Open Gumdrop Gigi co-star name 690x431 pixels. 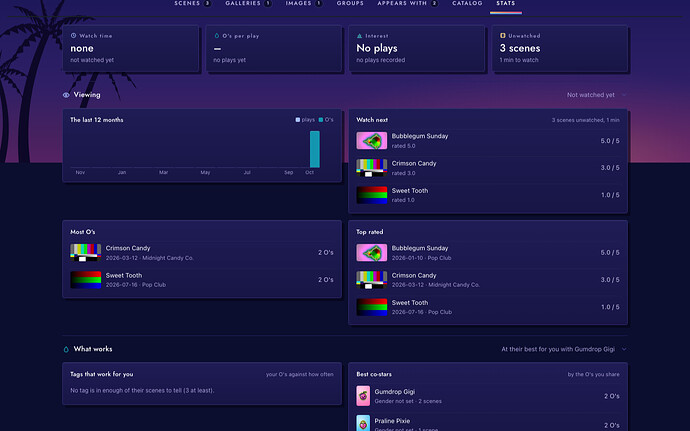coord(395,392)
